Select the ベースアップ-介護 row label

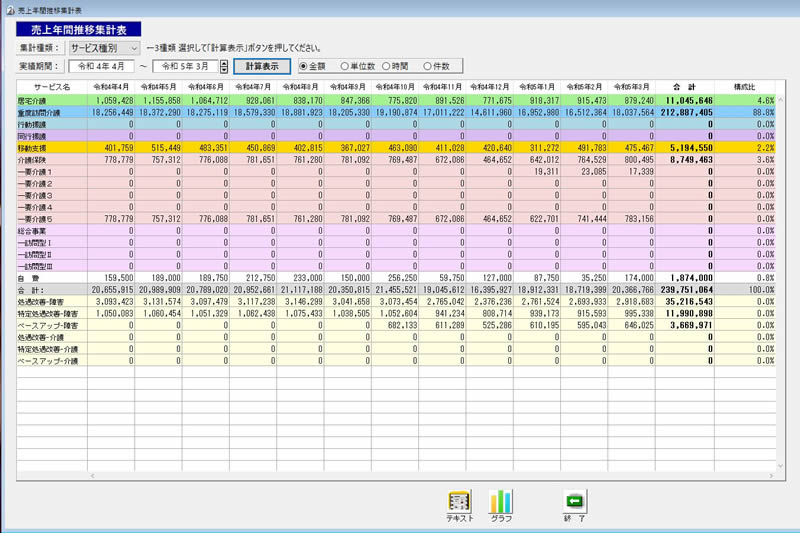(52, 361)
